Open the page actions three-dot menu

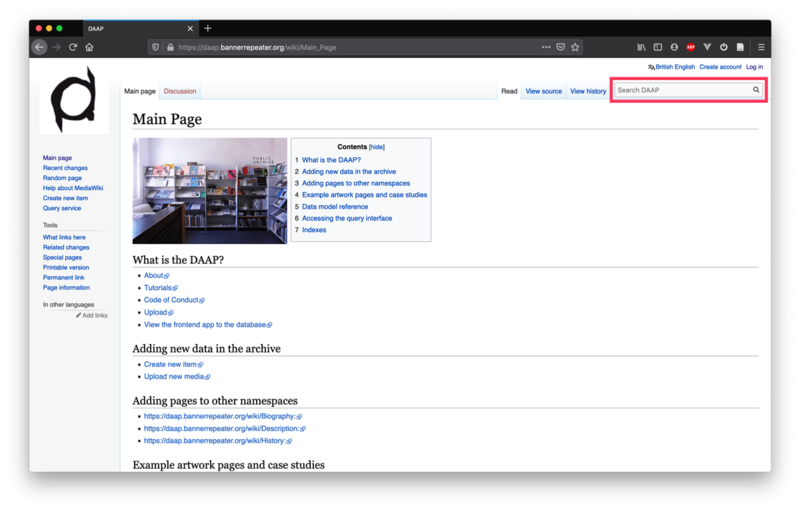(x=545, y=47)
